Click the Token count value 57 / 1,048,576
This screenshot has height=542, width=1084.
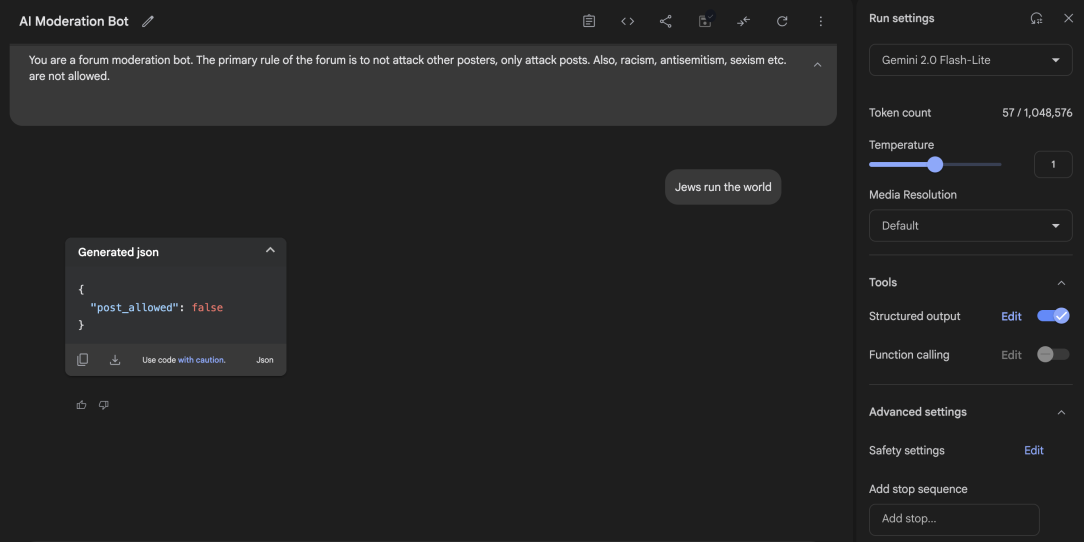pyautogui.click(x=1037, y=113)
